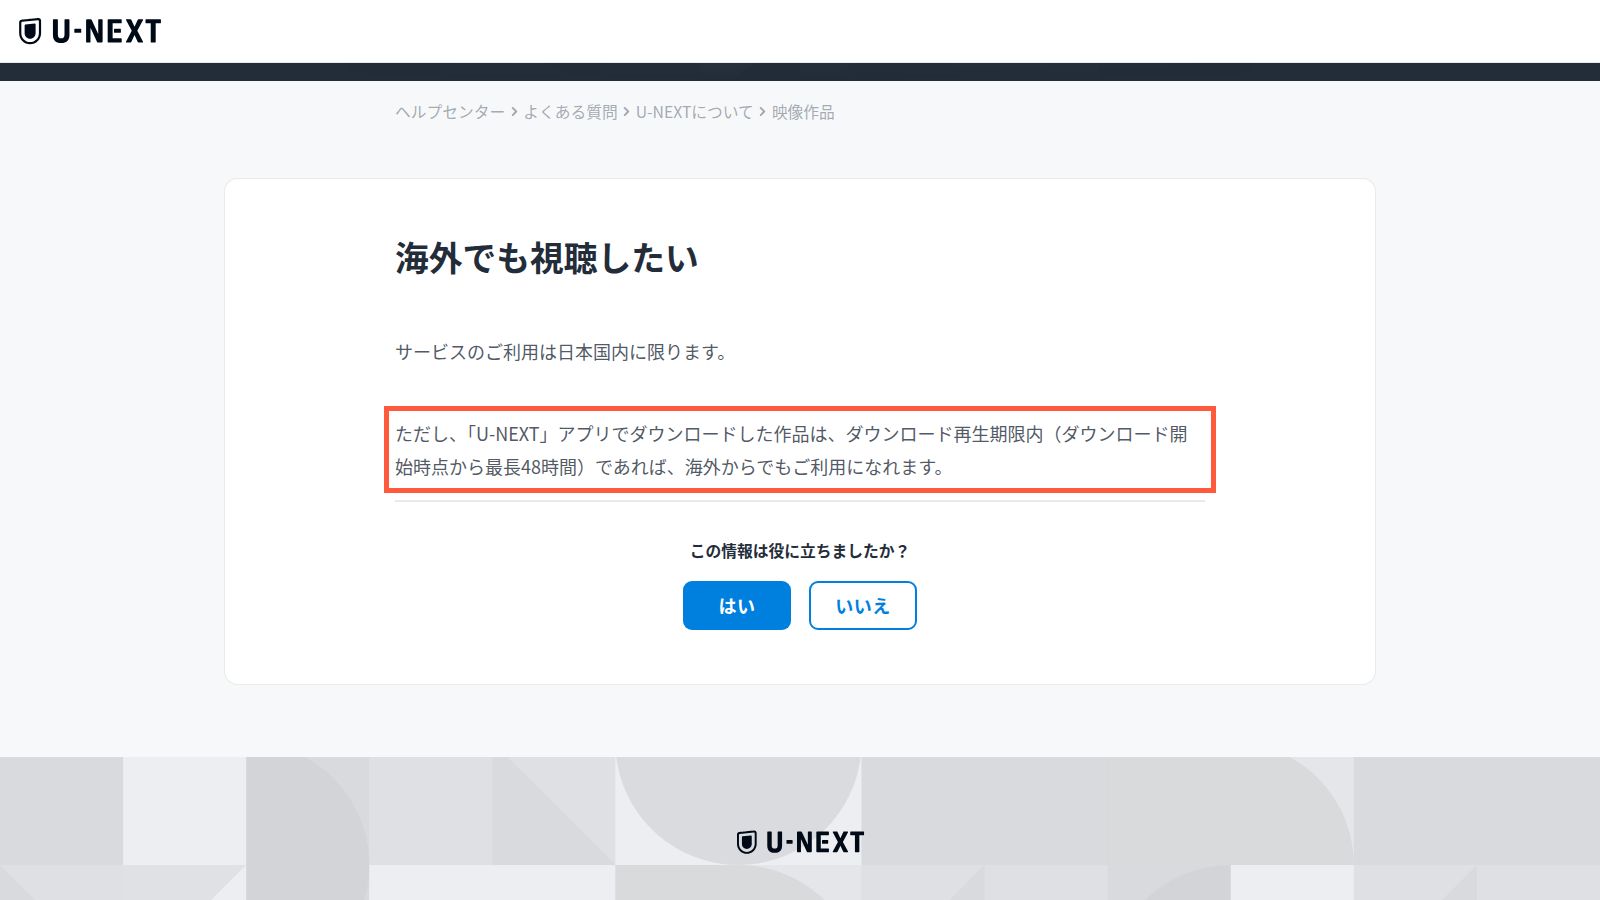Click the いいえ feedback button
The height and width of the screenshot is (900, 1600).
tap(863, 606)
